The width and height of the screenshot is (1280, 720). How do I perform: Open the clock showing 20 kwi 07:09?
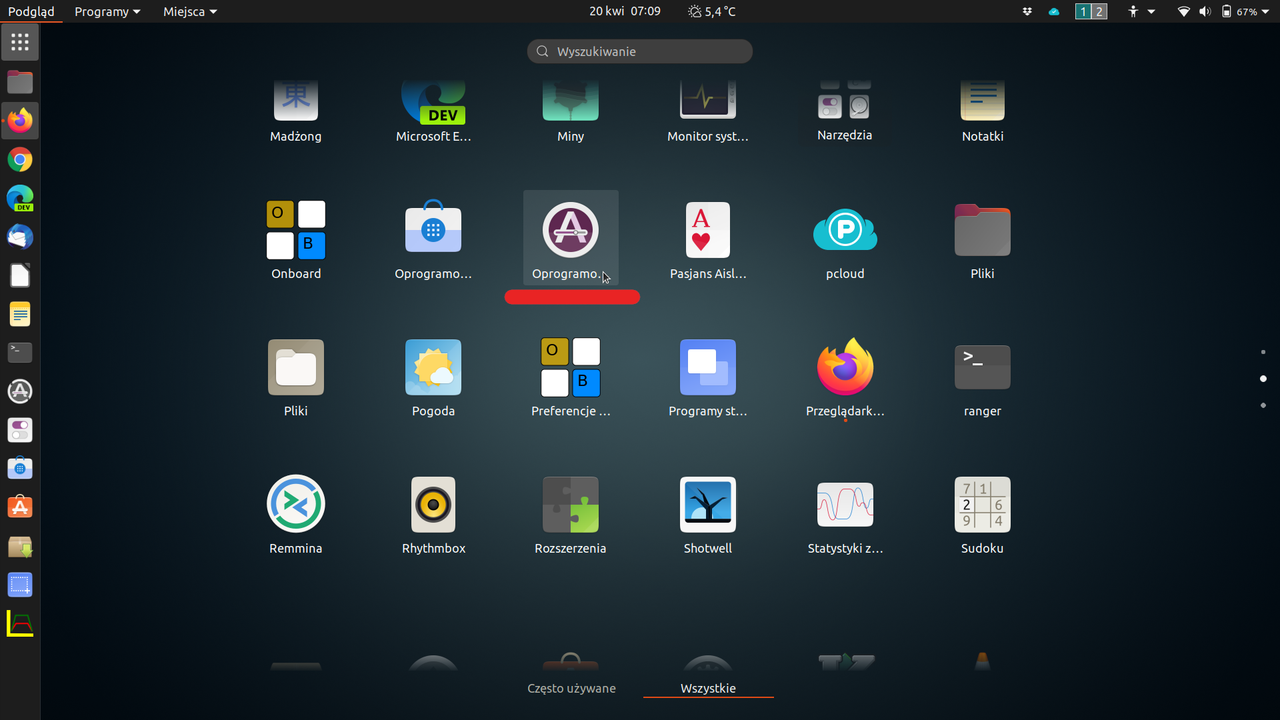[x=625, y=12]
